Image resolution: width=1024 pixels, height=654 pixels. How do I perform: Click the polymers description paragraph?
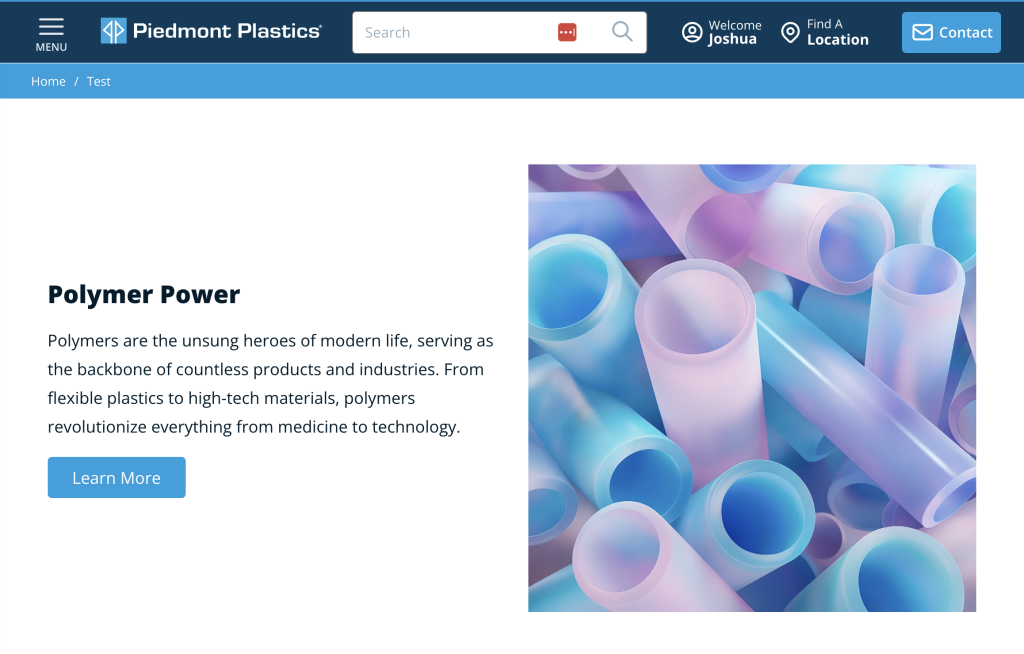(270, 384)
